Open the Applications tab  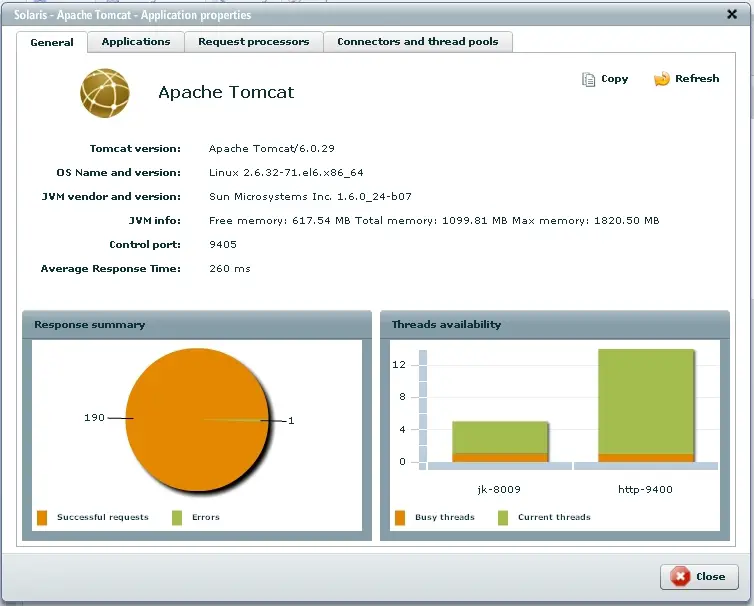(136, 42)
